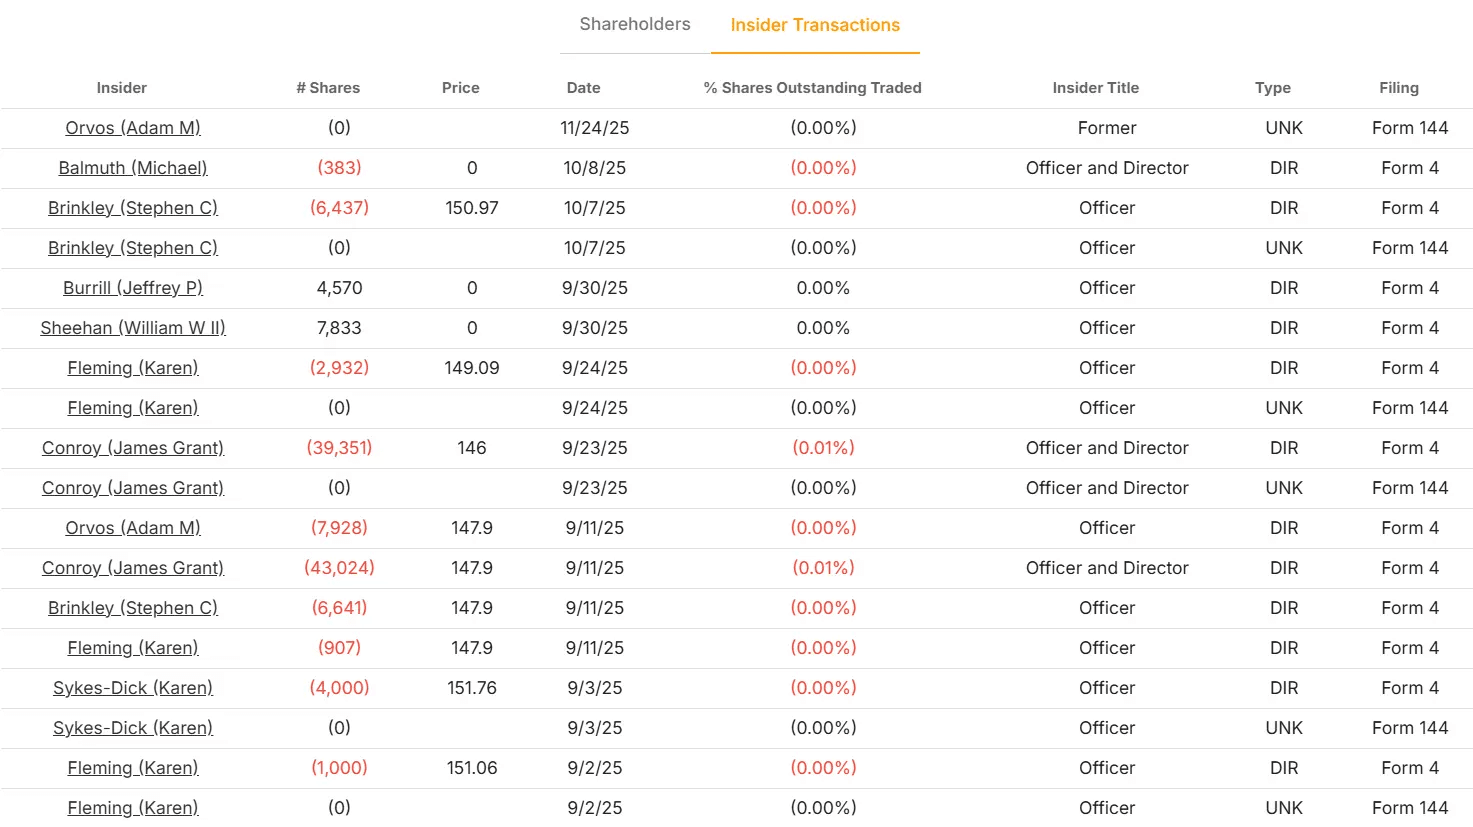Open Brinkley (Stephen C) link with 6,437 shares
Screen dimensions: 1473x827
pyautogui.click(x=133, y=208)
